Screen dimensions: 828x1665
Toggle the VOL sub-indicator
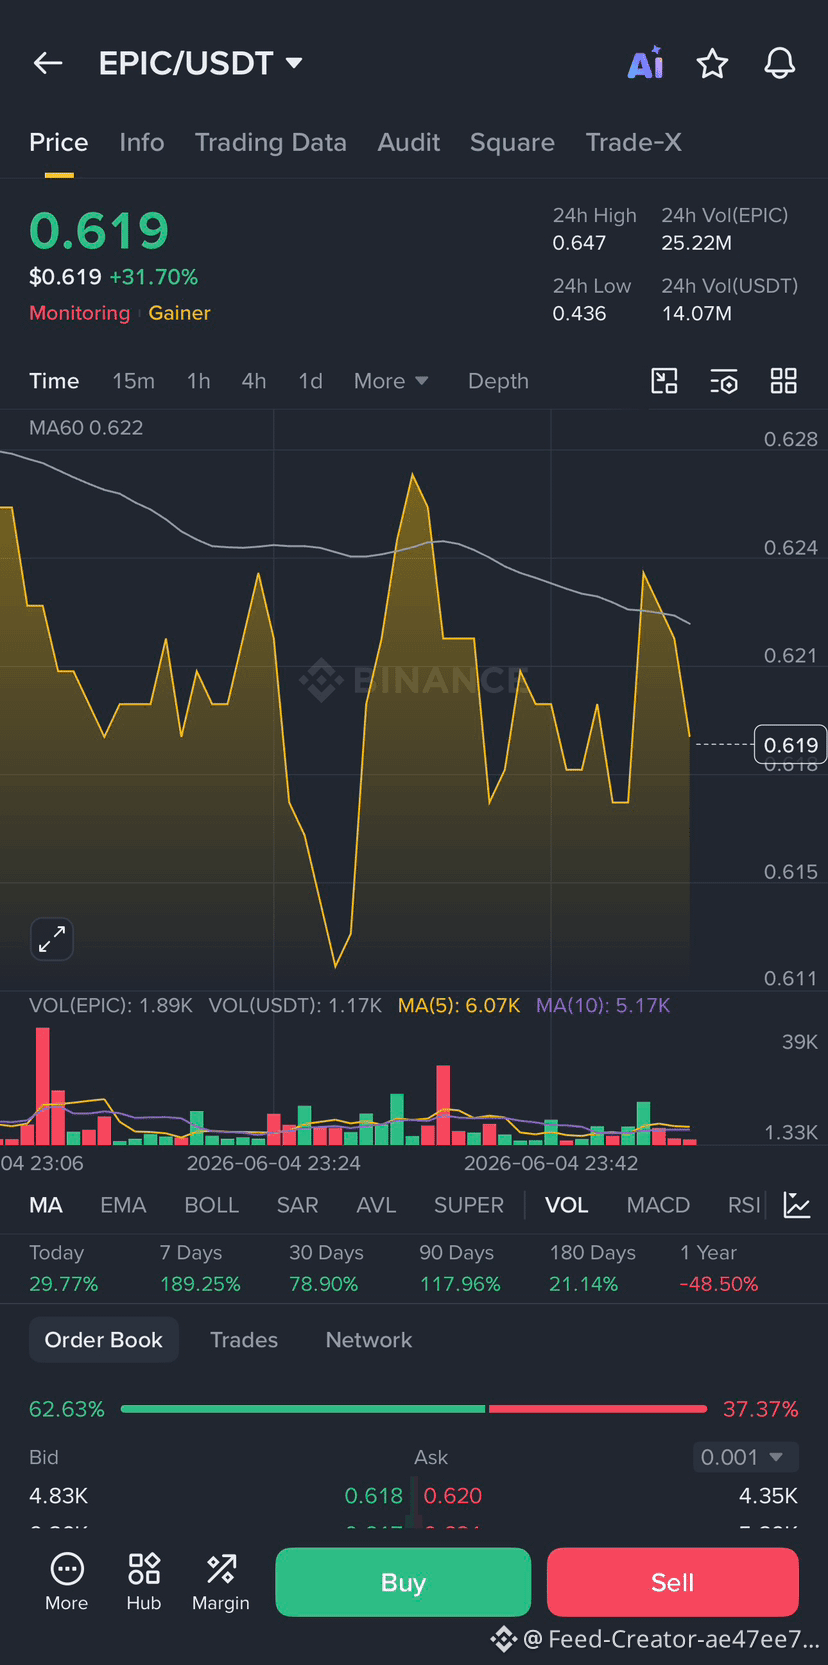[x=567, y=1205]
